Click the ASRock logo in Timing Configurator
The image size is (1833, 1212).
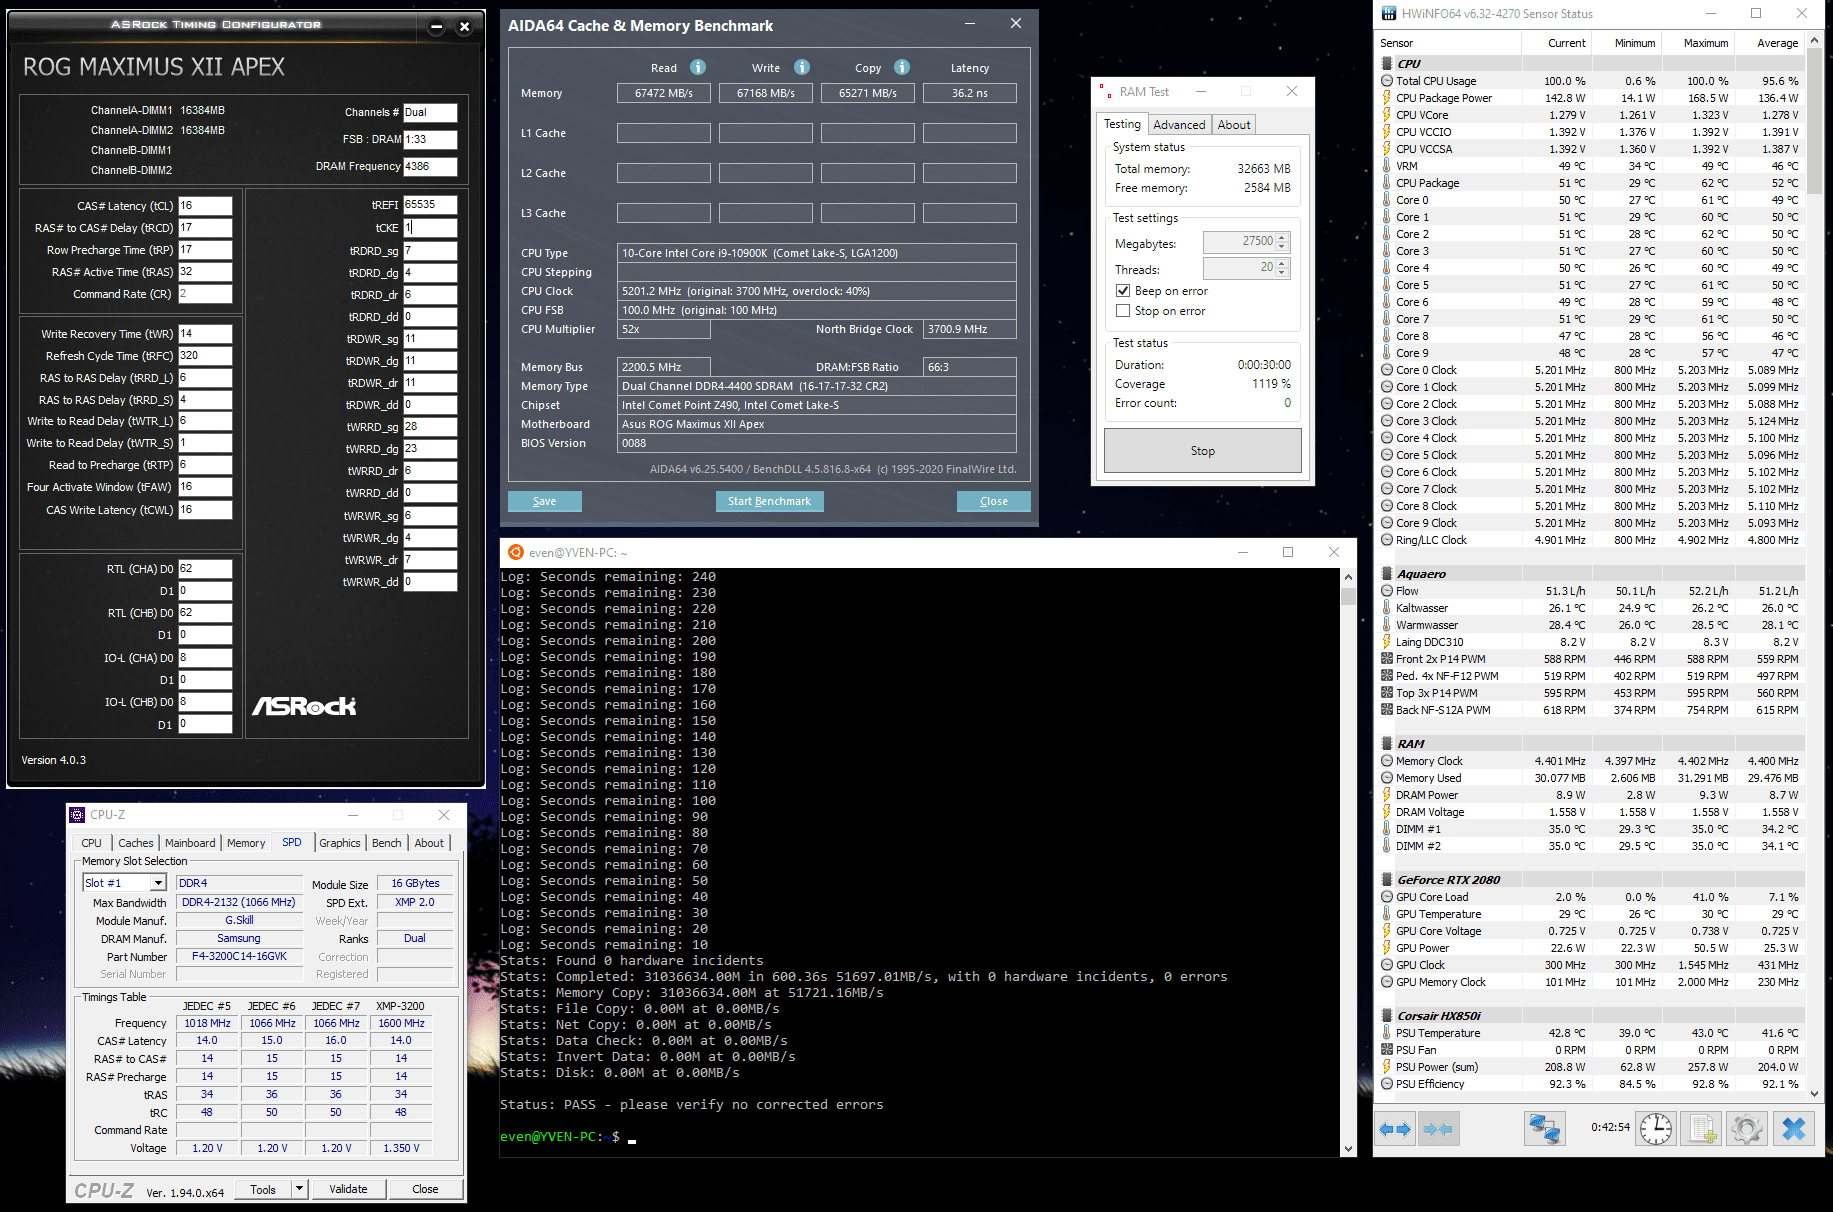coord(304,706)
